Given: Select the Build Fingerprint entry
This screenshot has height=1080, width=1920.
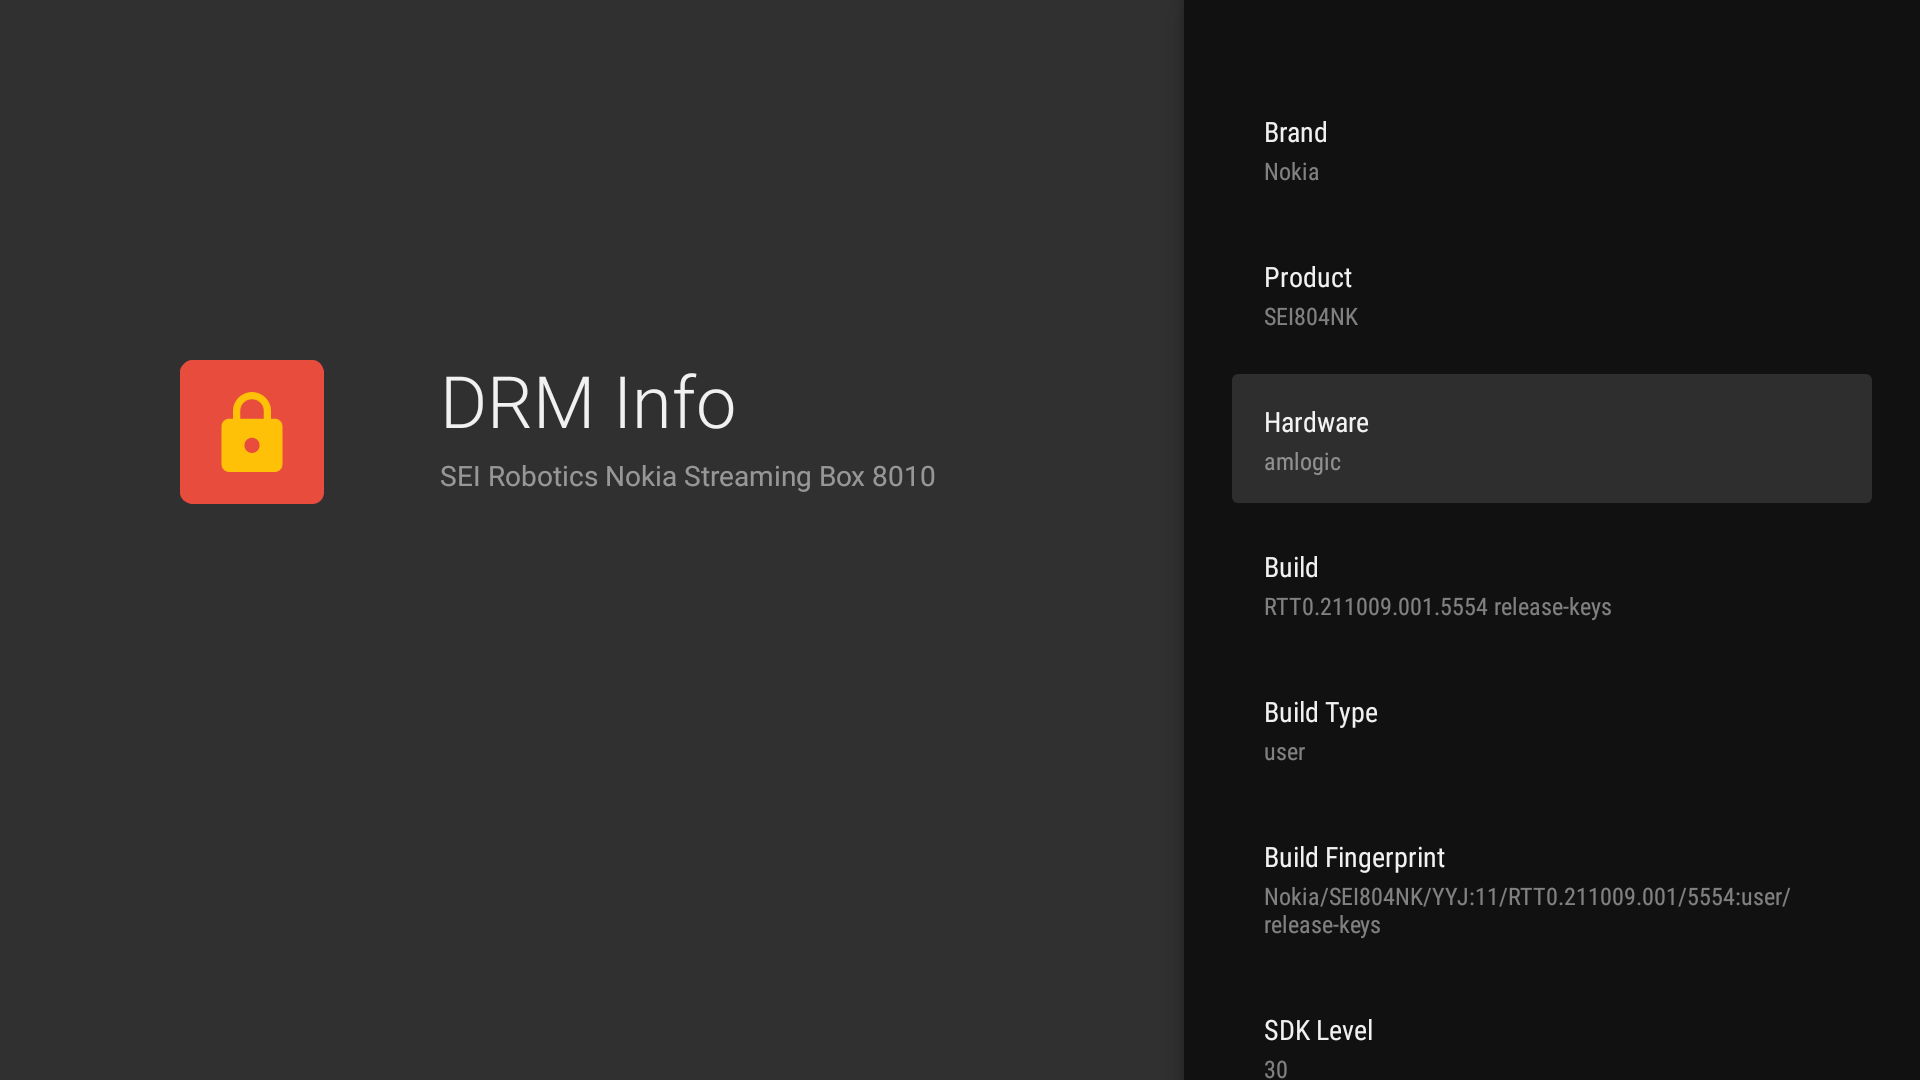Looking at the screenshot, I should tap(1552, 888).
